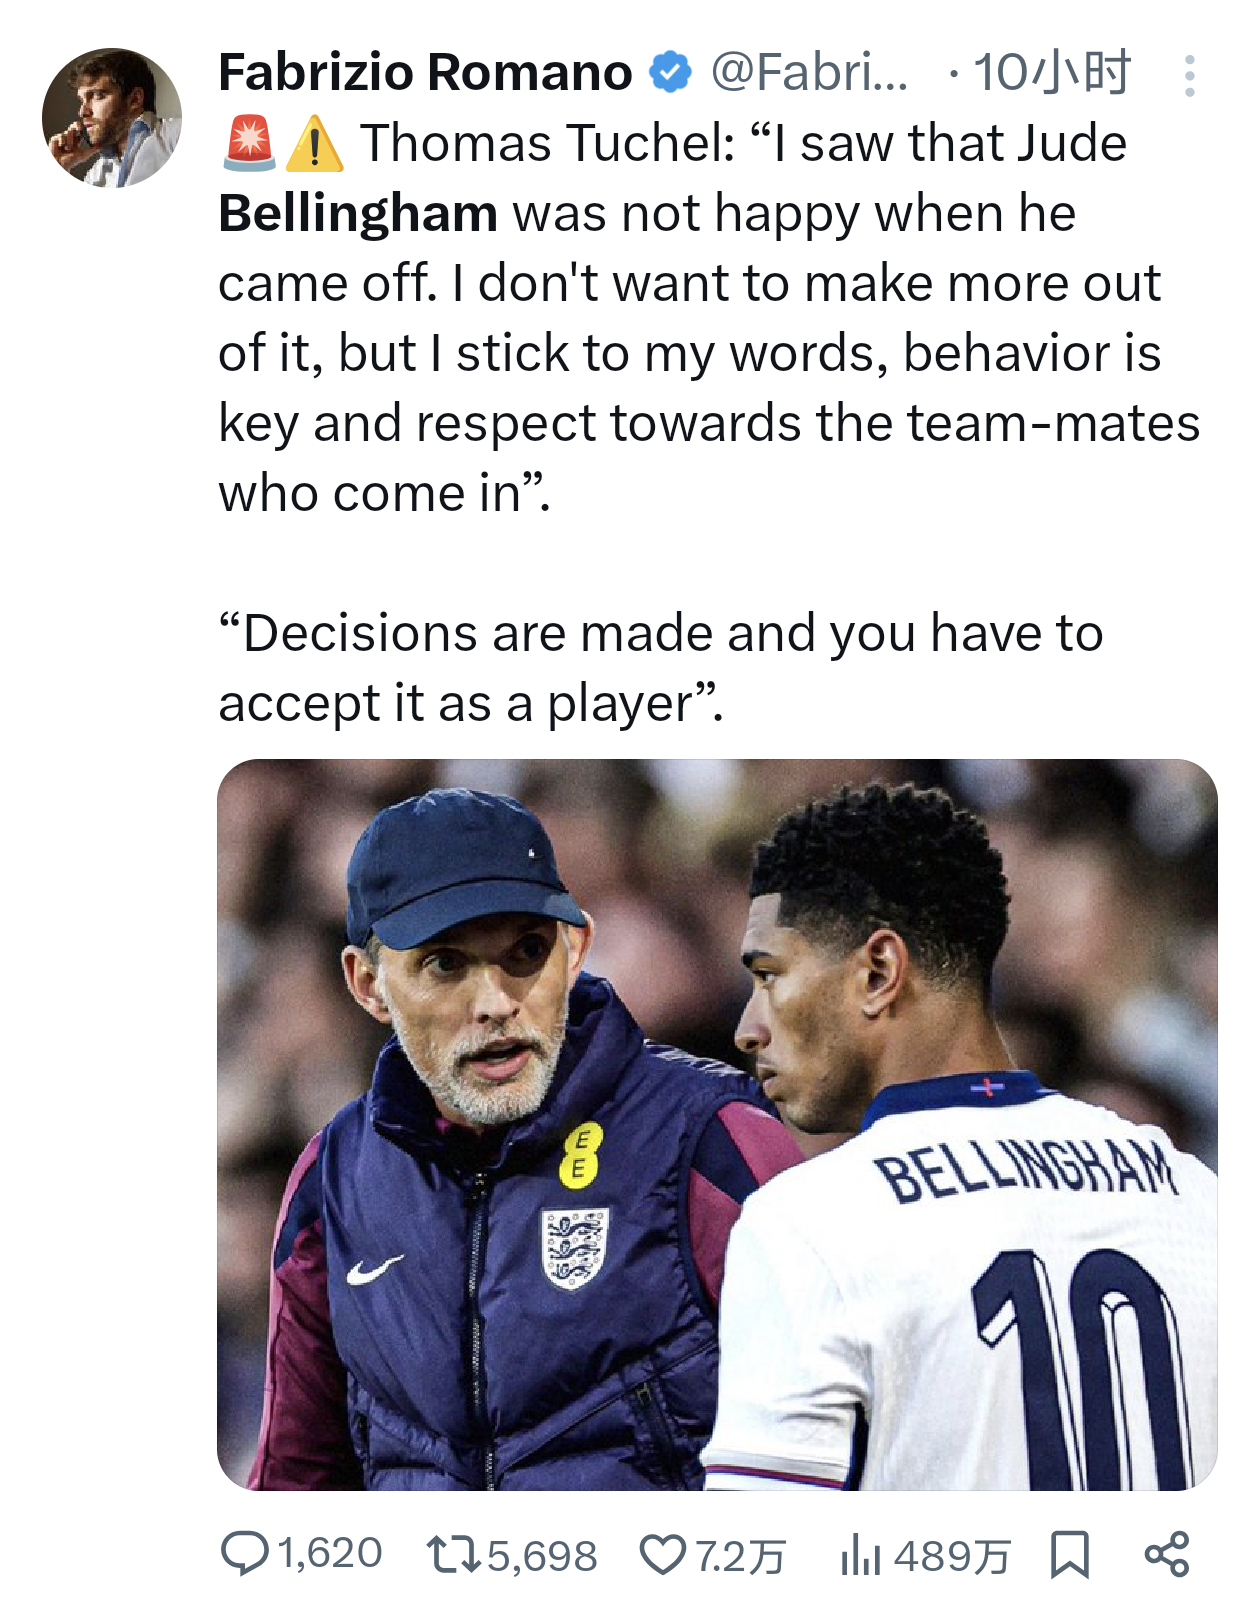1260x1608 pixels.
Task: Click the 489万 views count
Action: 952,1556
